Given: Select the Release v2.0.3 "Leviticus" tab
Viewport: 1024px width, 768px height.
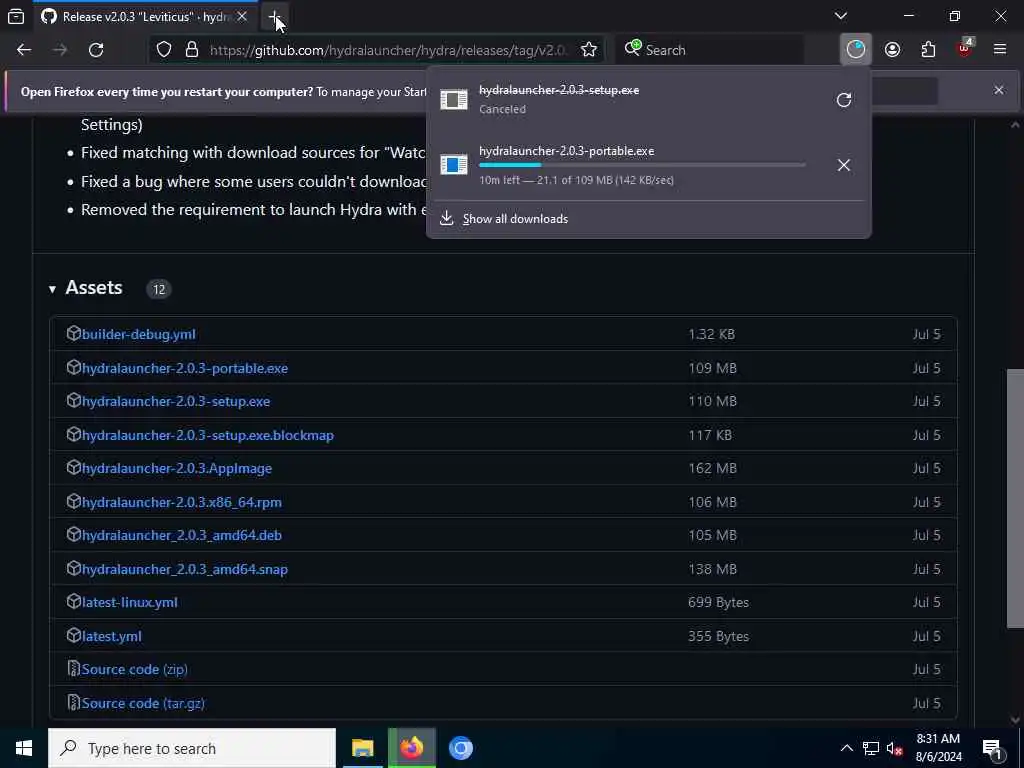Looking at the screenshot, I should 144,16.
